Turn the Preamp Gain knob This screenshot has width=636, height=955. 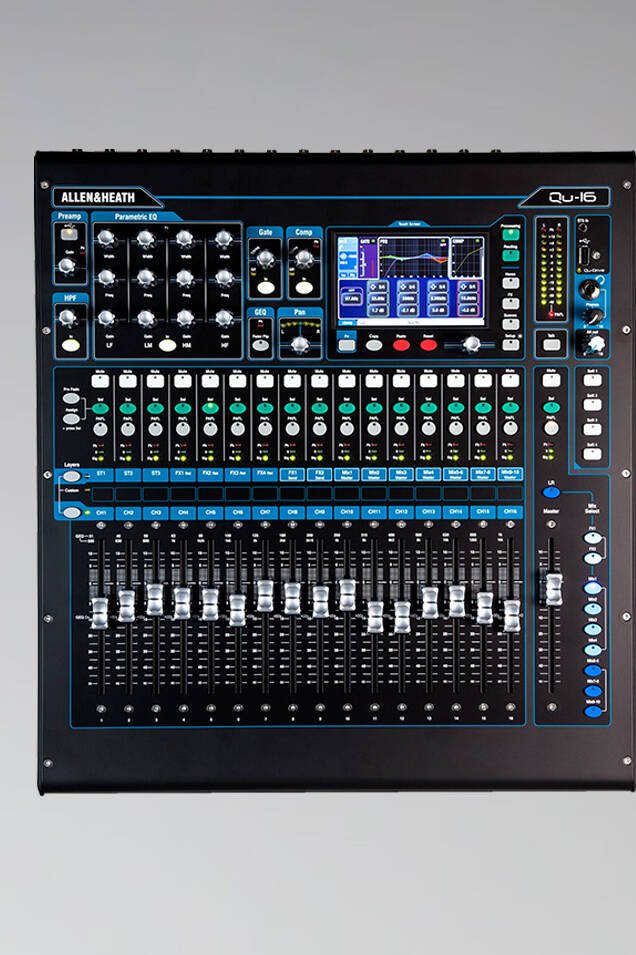pyautogui.click(x=68, y=266)
